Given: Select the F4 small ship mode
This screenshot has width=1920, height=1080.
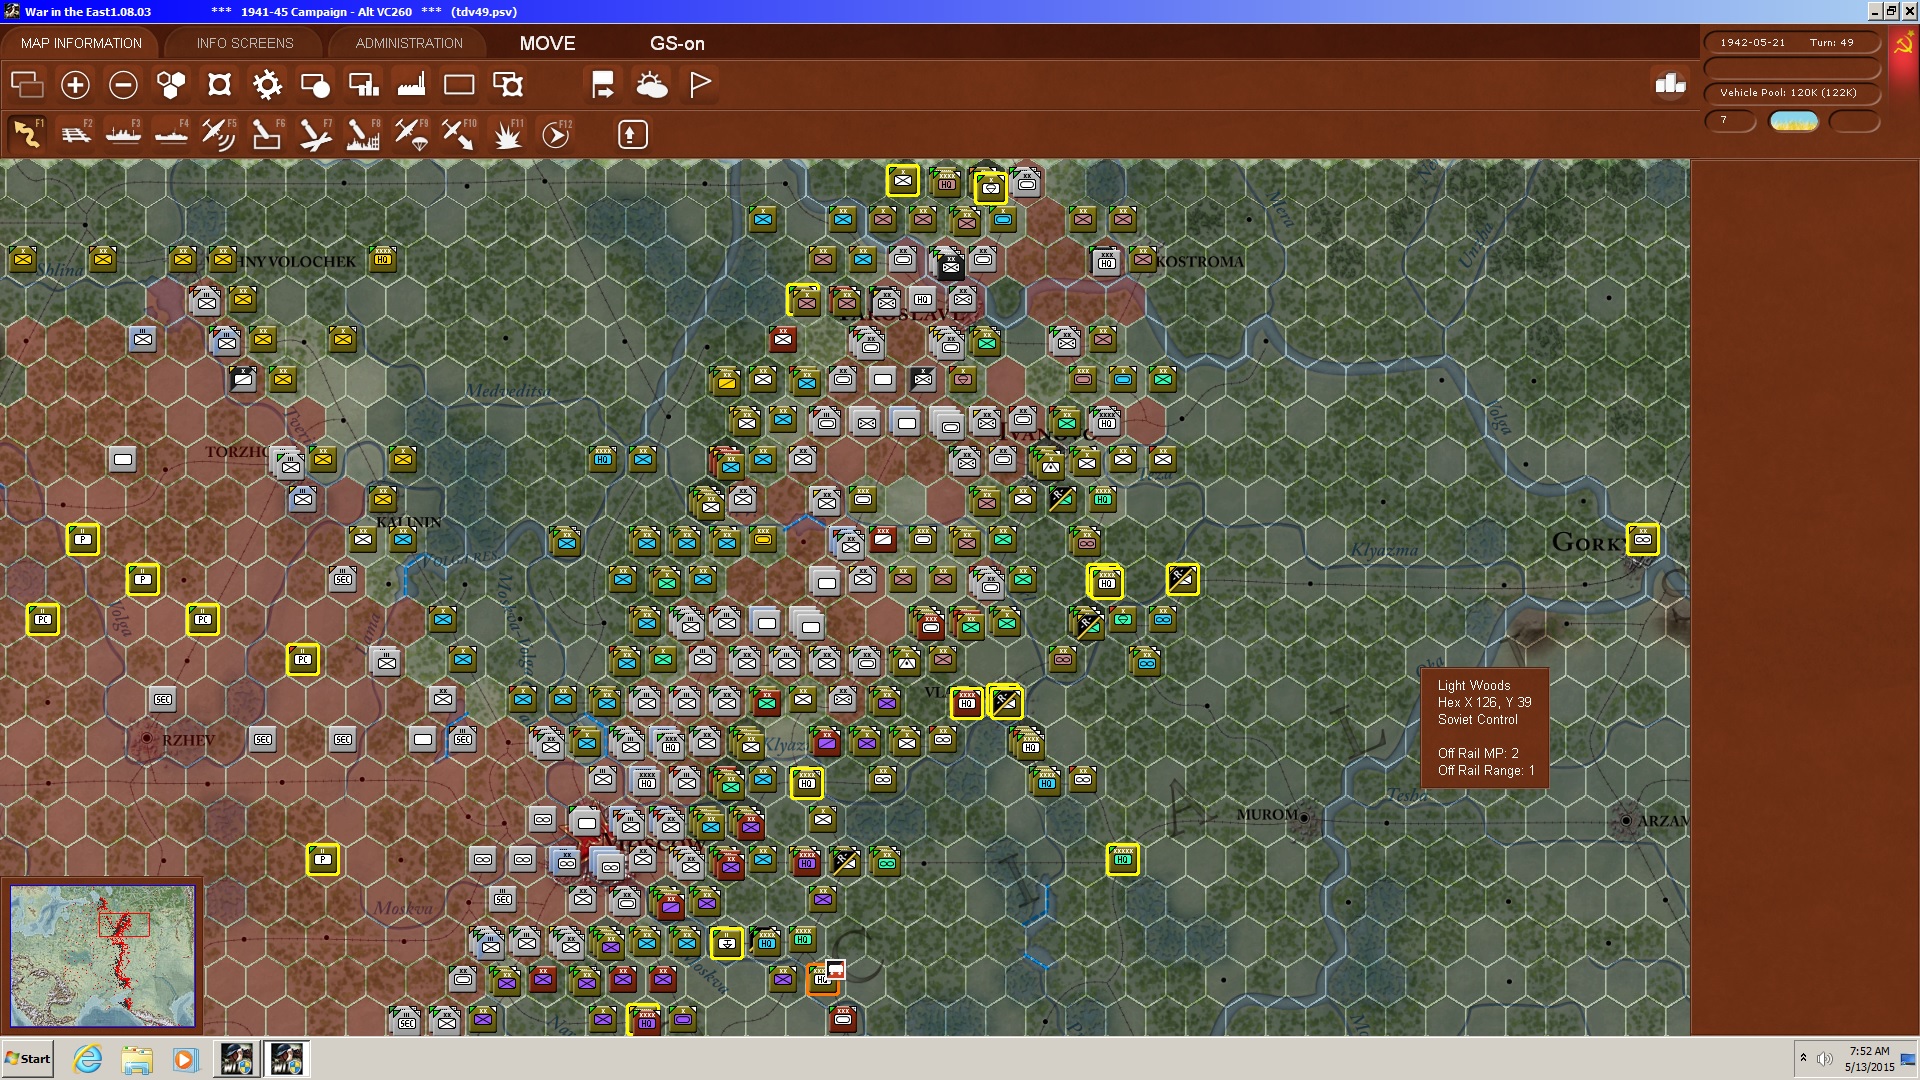Looking at the screenshot, I should pos(171,133).
